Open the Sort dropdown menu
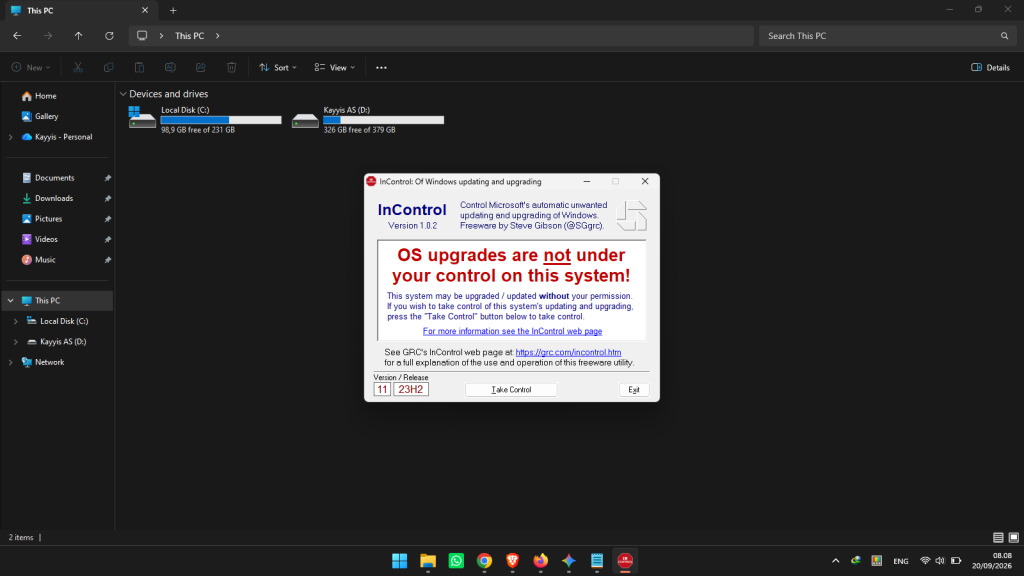 (278, 67)
